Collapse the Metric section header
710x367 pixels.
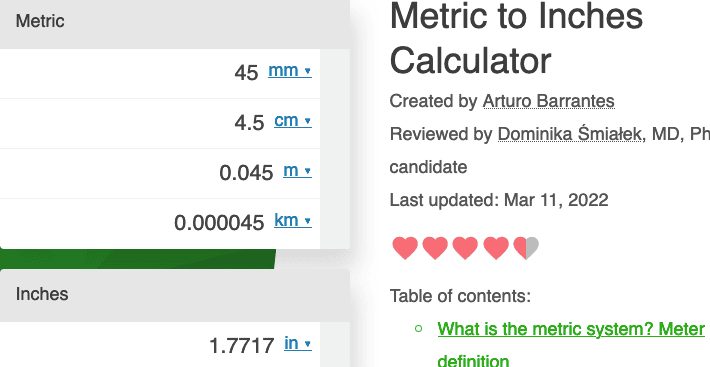175,24
